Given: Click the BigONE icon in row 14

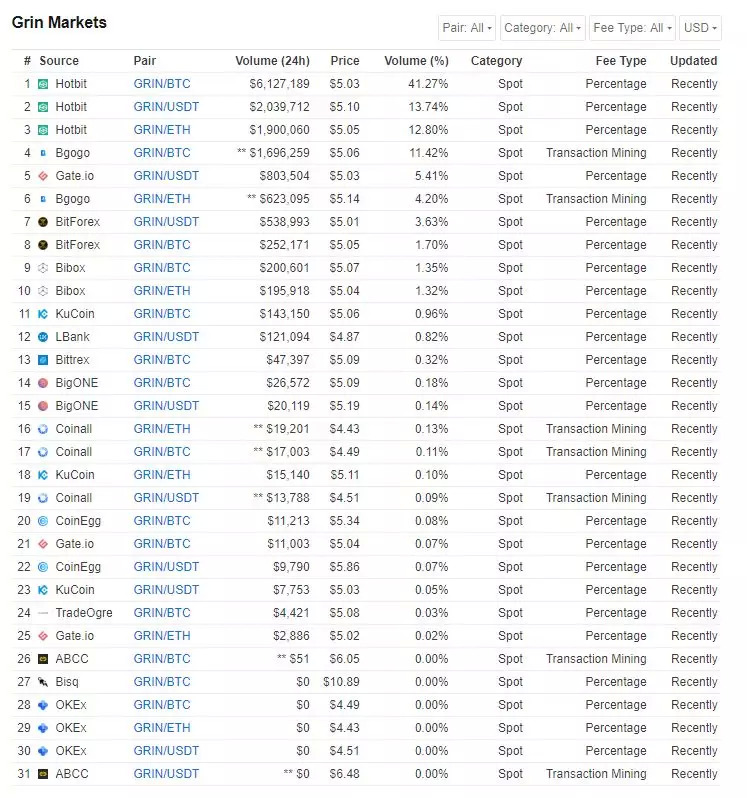Looking at the screenshot, I should coord(43,383).
